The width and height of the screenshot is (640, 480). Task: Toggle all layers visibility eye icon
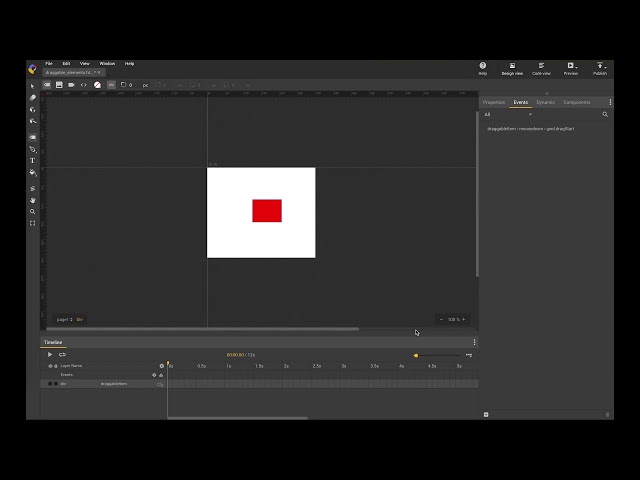[x=50, y=366]
